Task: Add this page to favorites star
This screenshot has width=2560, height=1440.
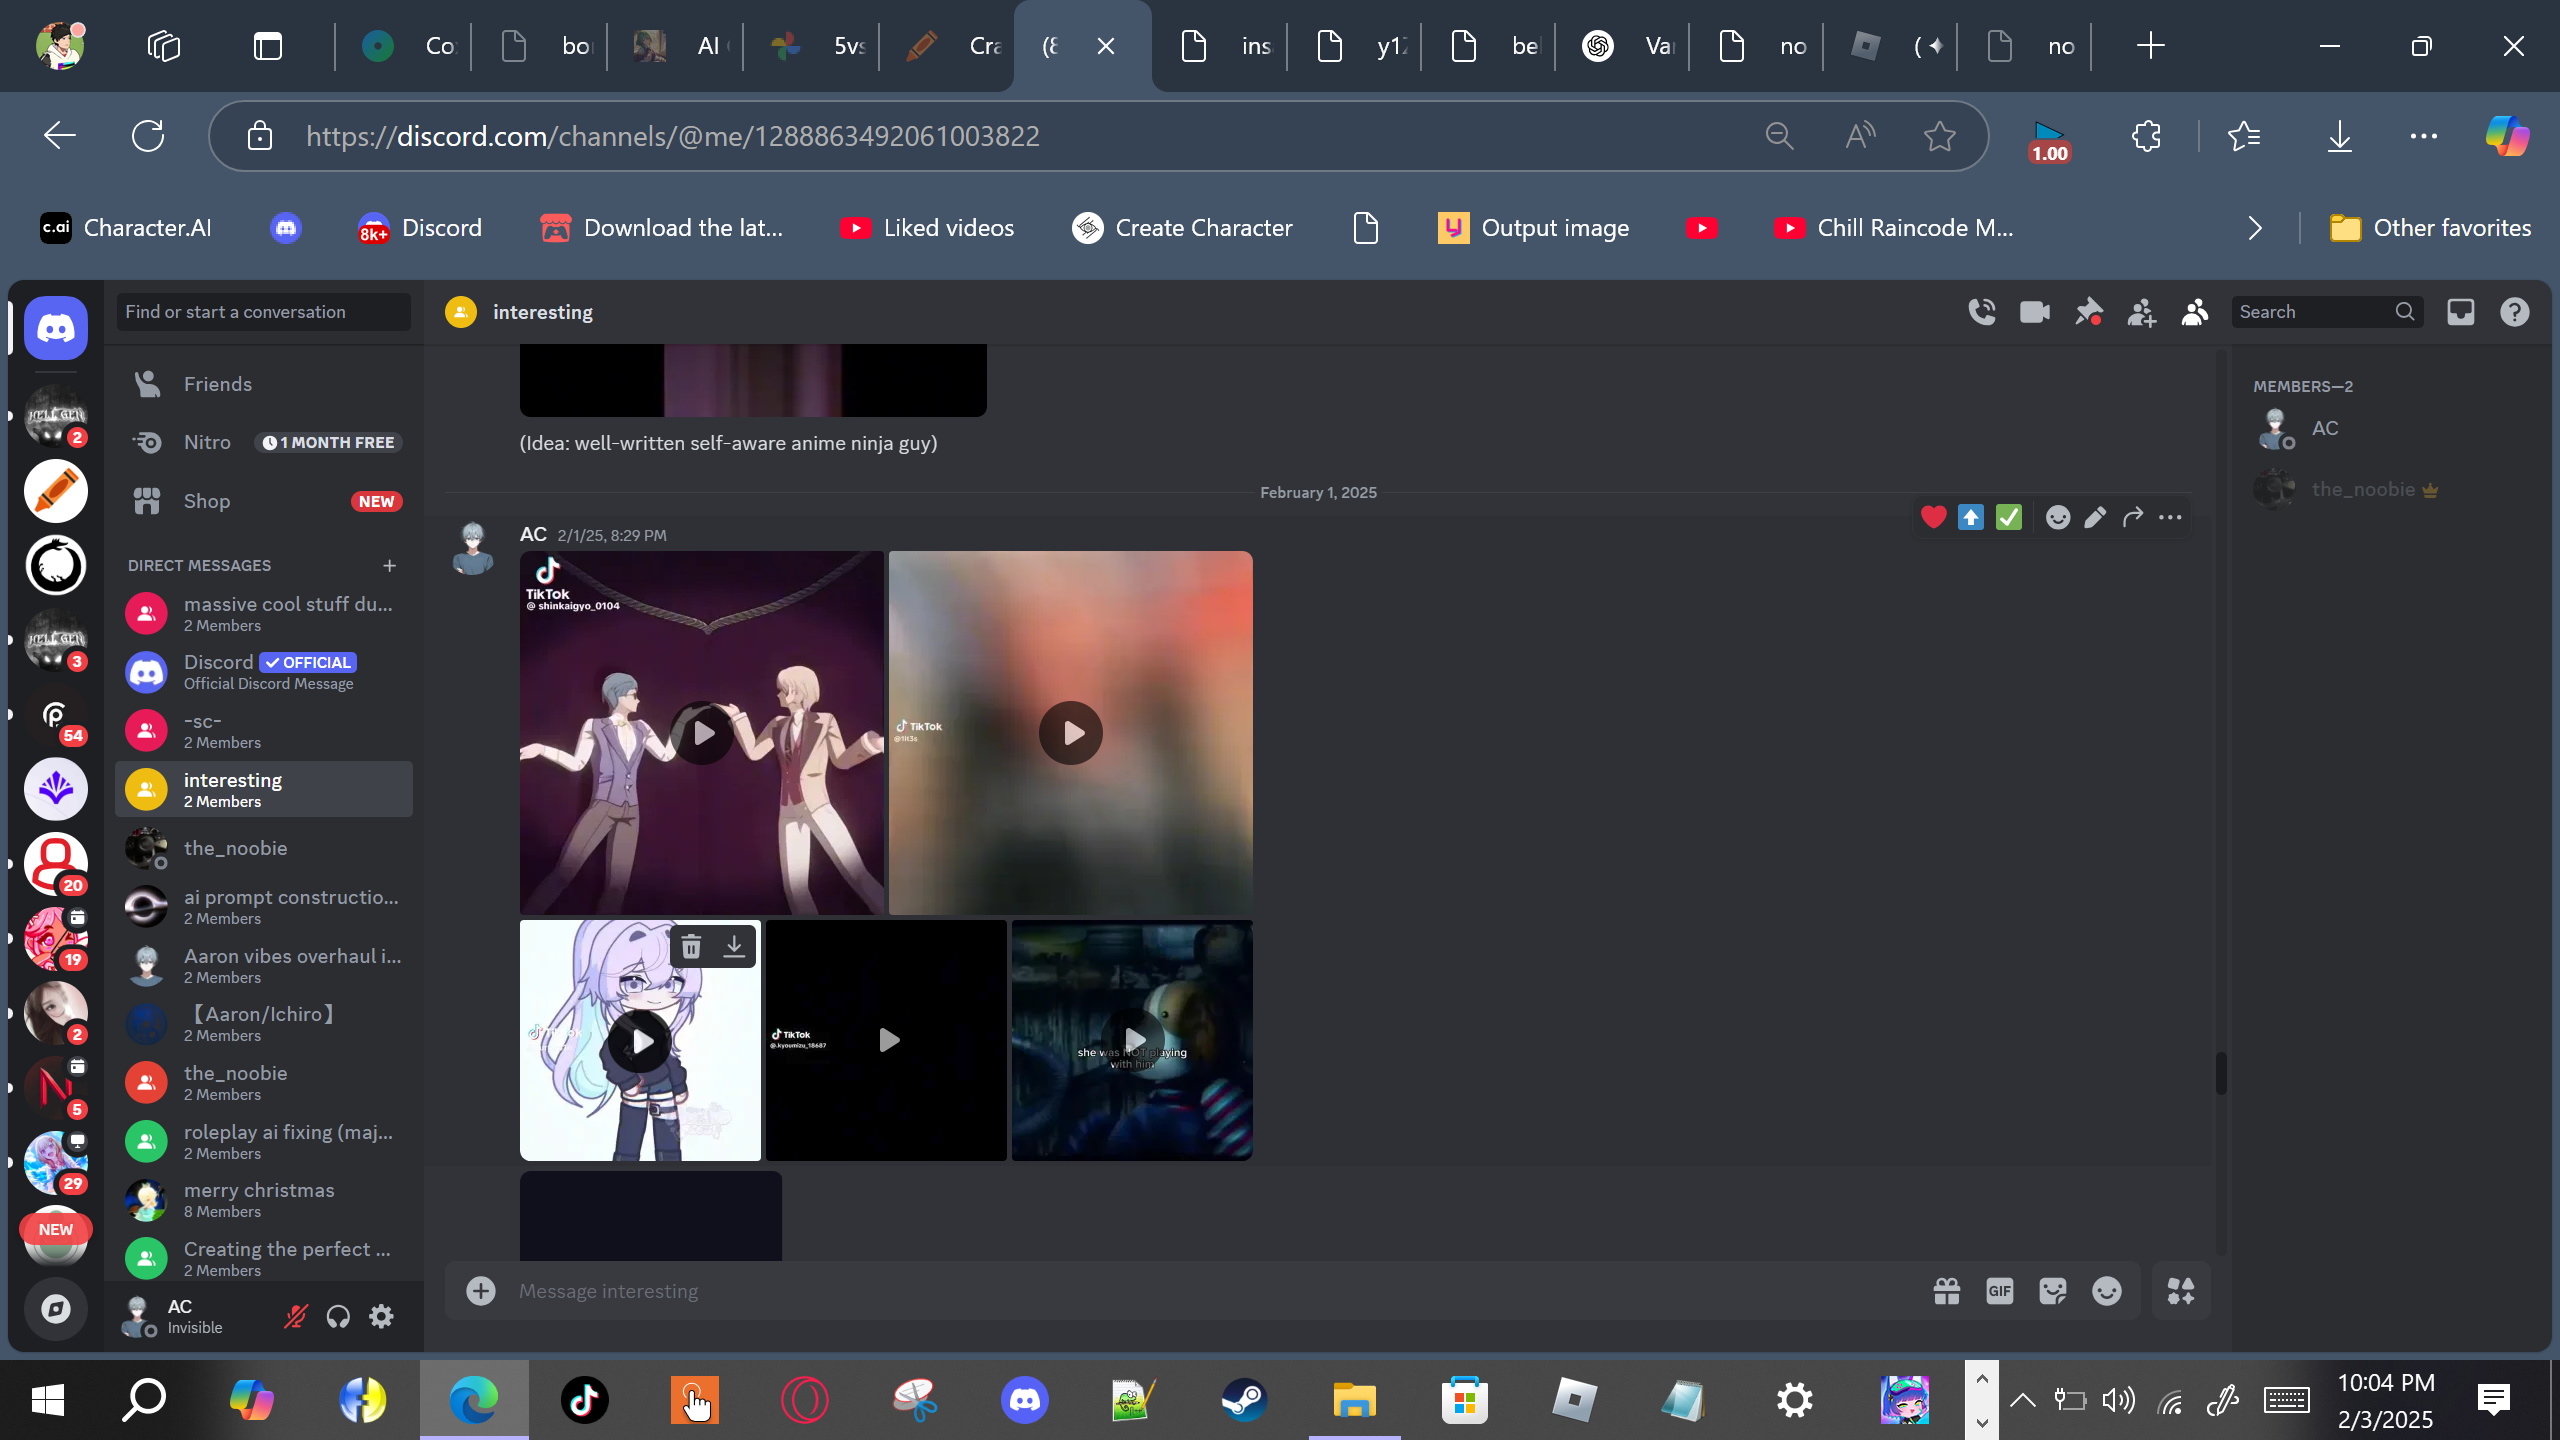Action: pos(1940,136)
